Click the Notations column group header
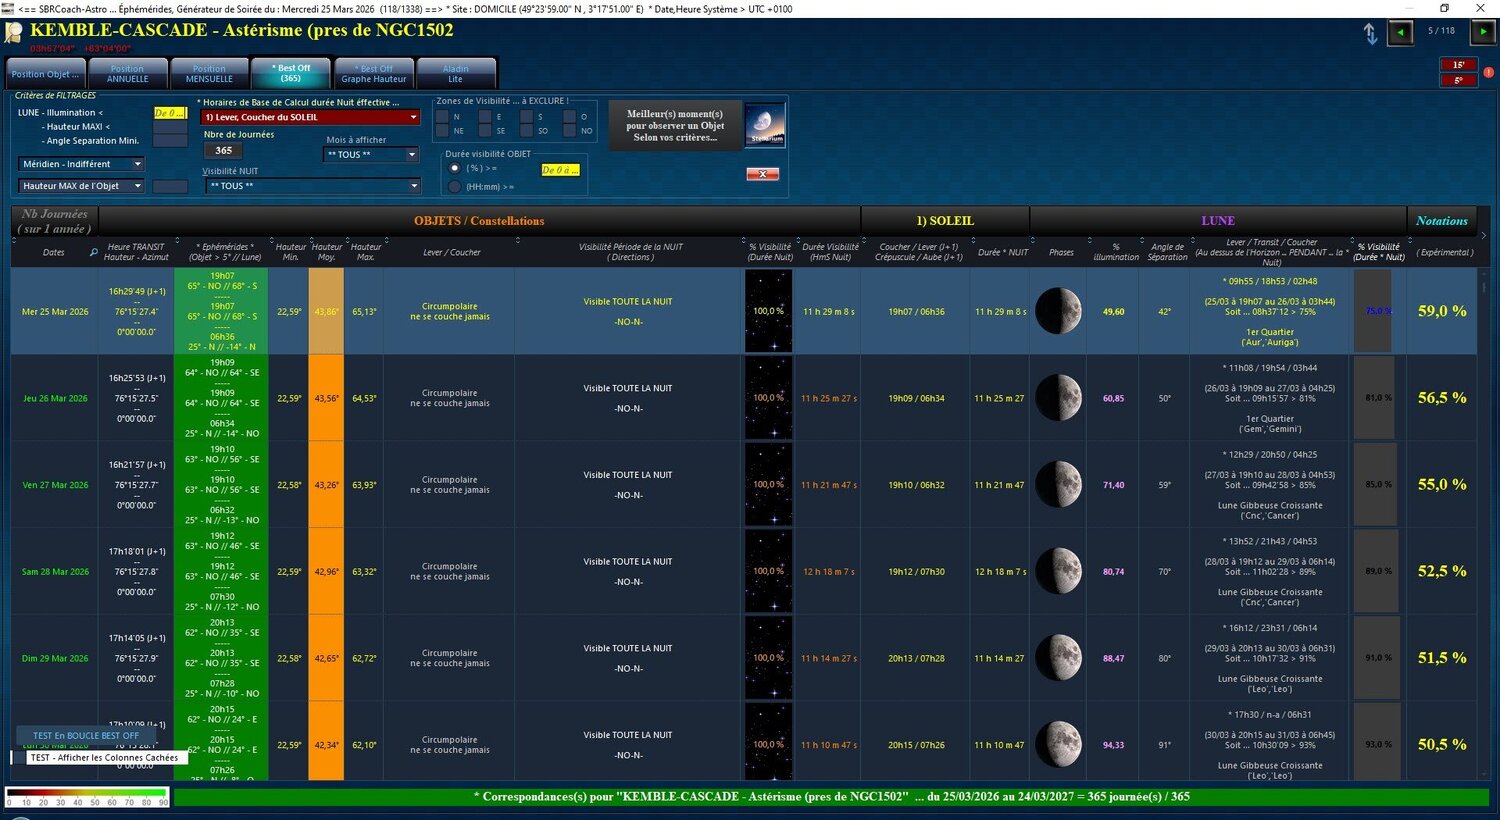1500x820 pixels. pyautogui.click(x=1442, y=221)
